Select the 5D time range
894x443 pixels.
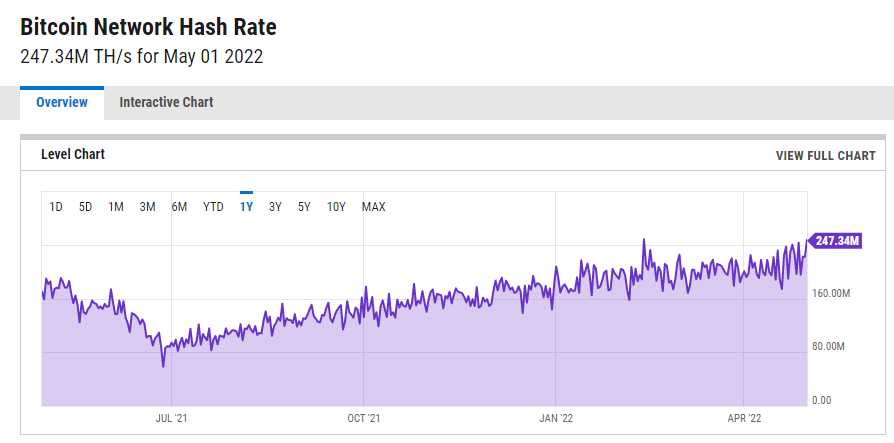(x=85, y=207)
